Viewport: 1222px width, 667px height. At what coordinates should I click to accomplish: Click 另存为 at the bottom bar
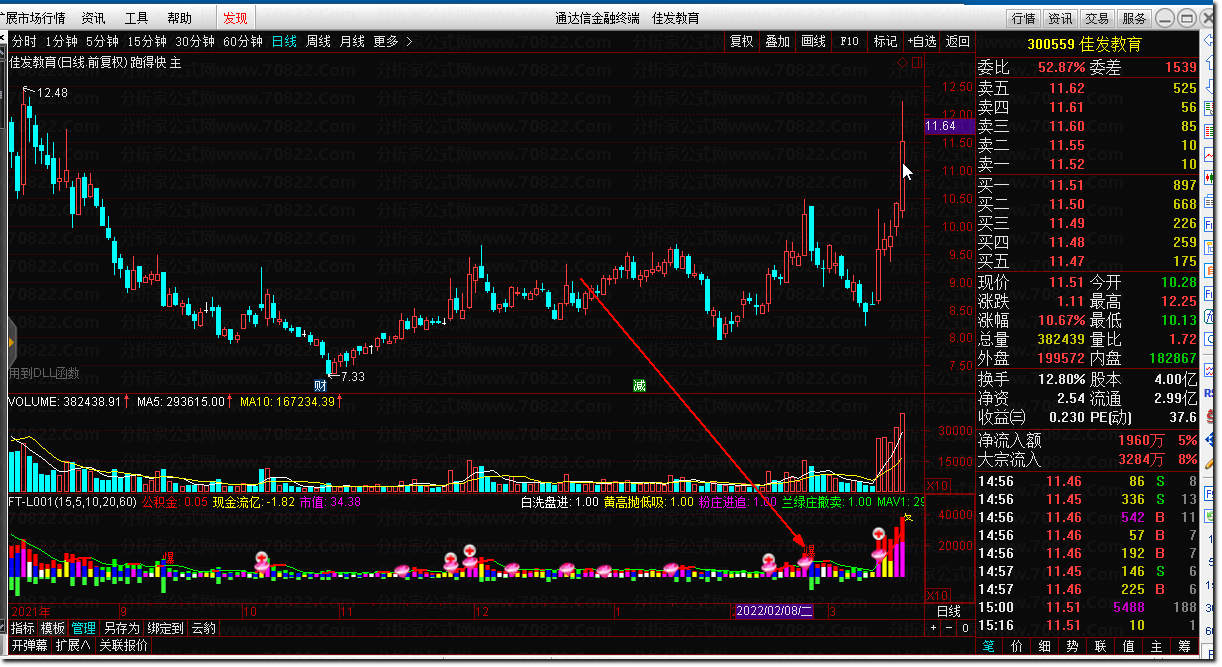122,628
